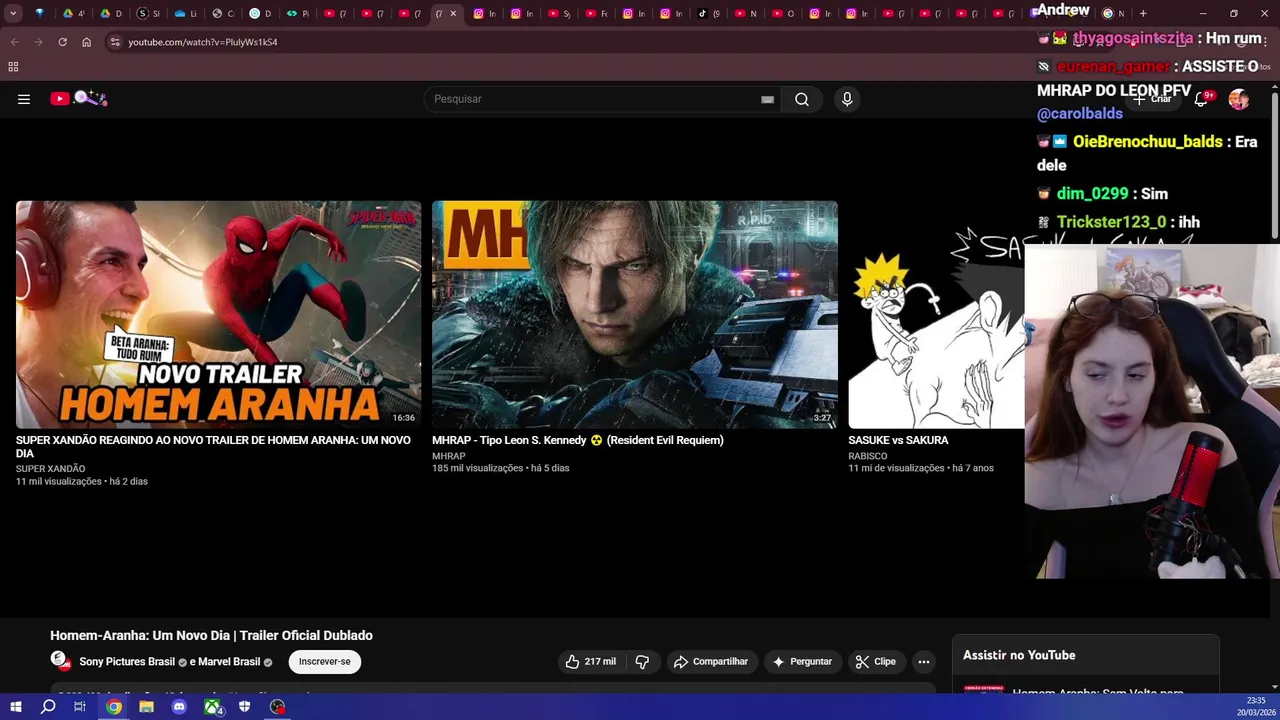Go forward with browser forward arrow
Viewport: 1280px width, 720px height.
[x=38, y=42]
